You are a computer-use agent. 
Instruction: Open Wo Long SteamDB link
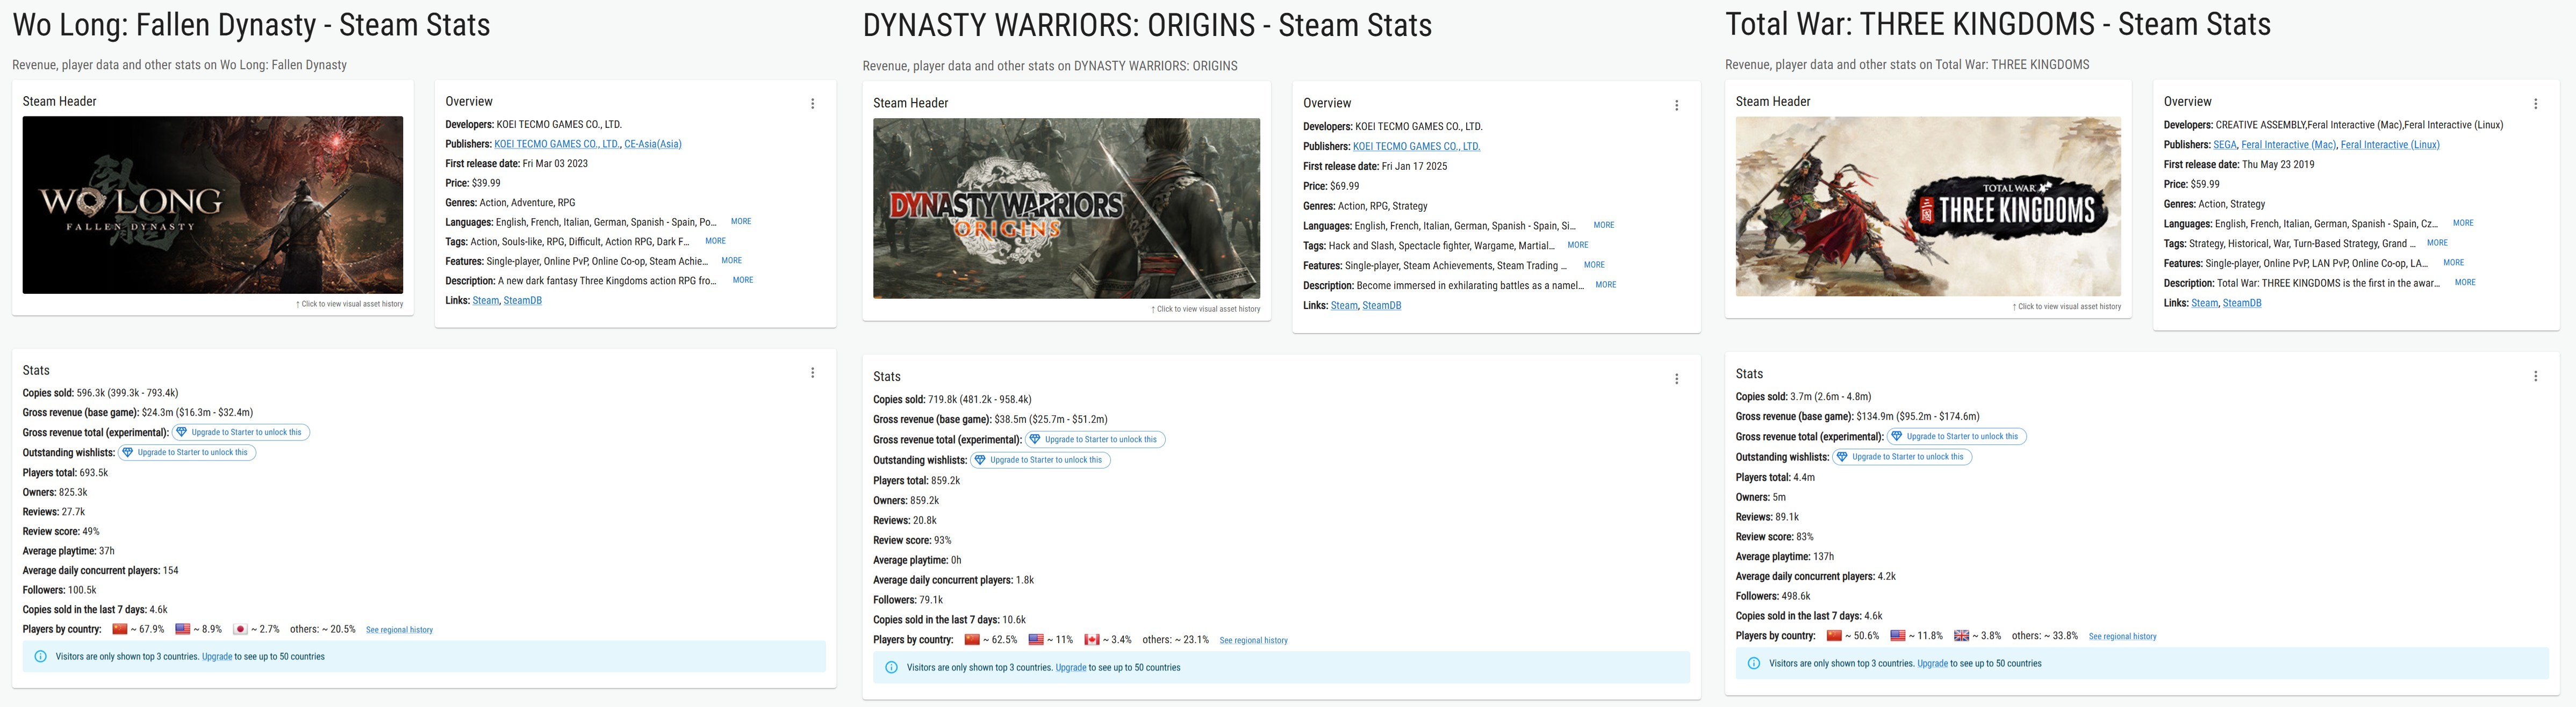point(522,300)
